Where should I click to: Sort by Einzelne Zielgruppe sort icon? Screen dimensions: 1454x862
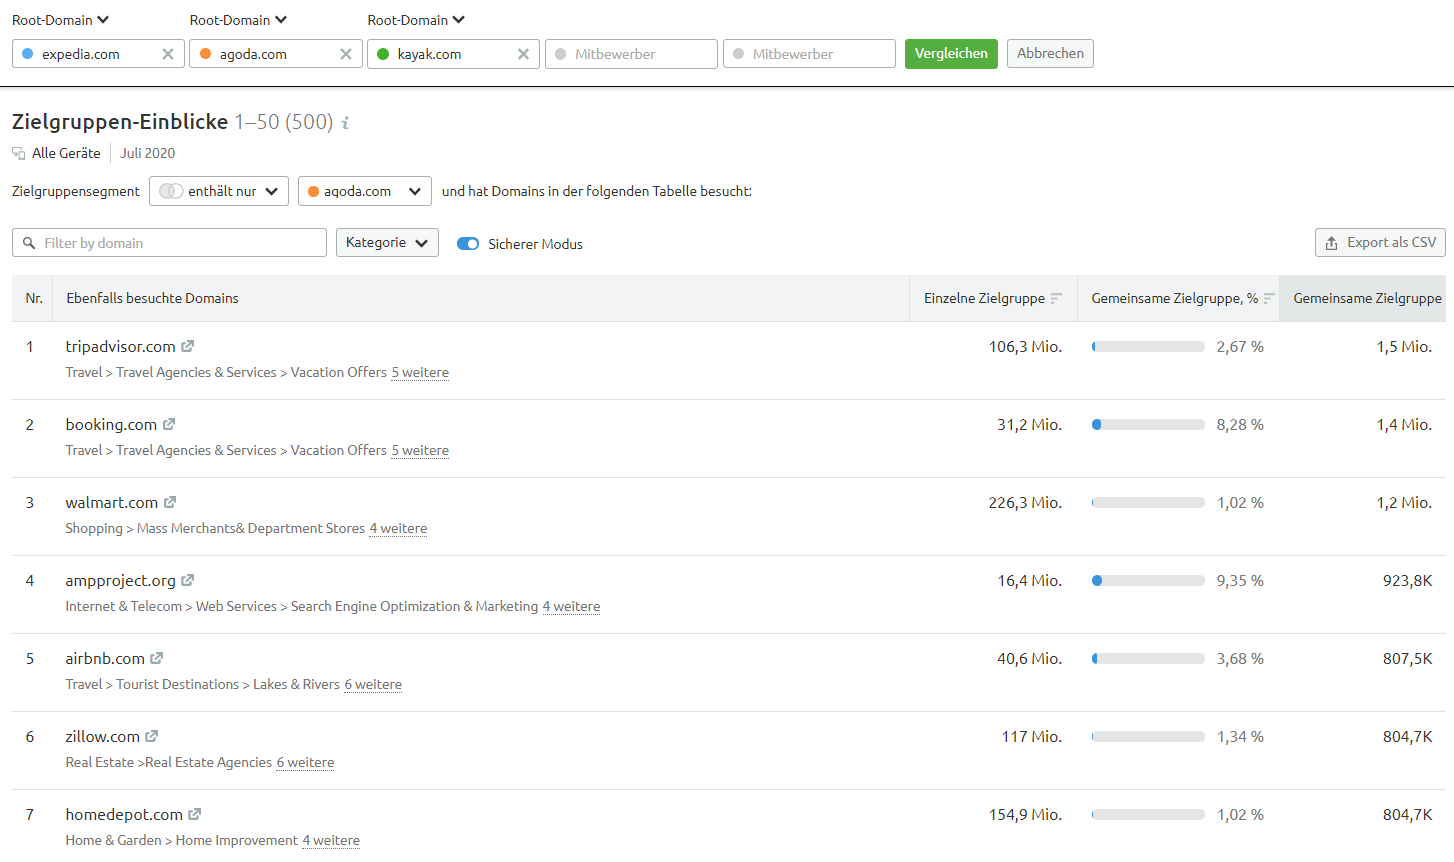(1056, 298)
